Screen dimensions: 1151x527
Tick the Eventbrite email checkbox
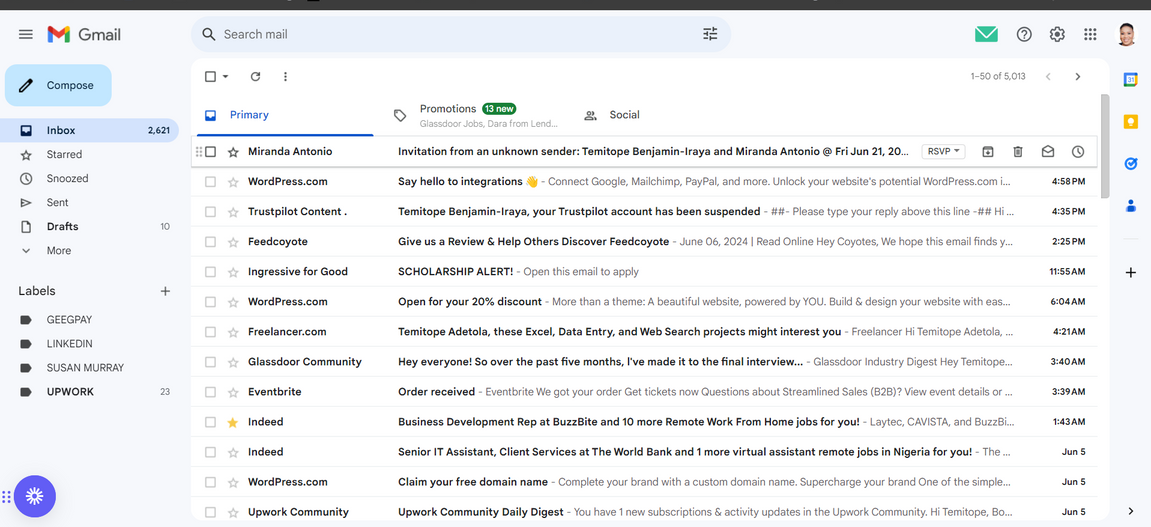(211, 392)
